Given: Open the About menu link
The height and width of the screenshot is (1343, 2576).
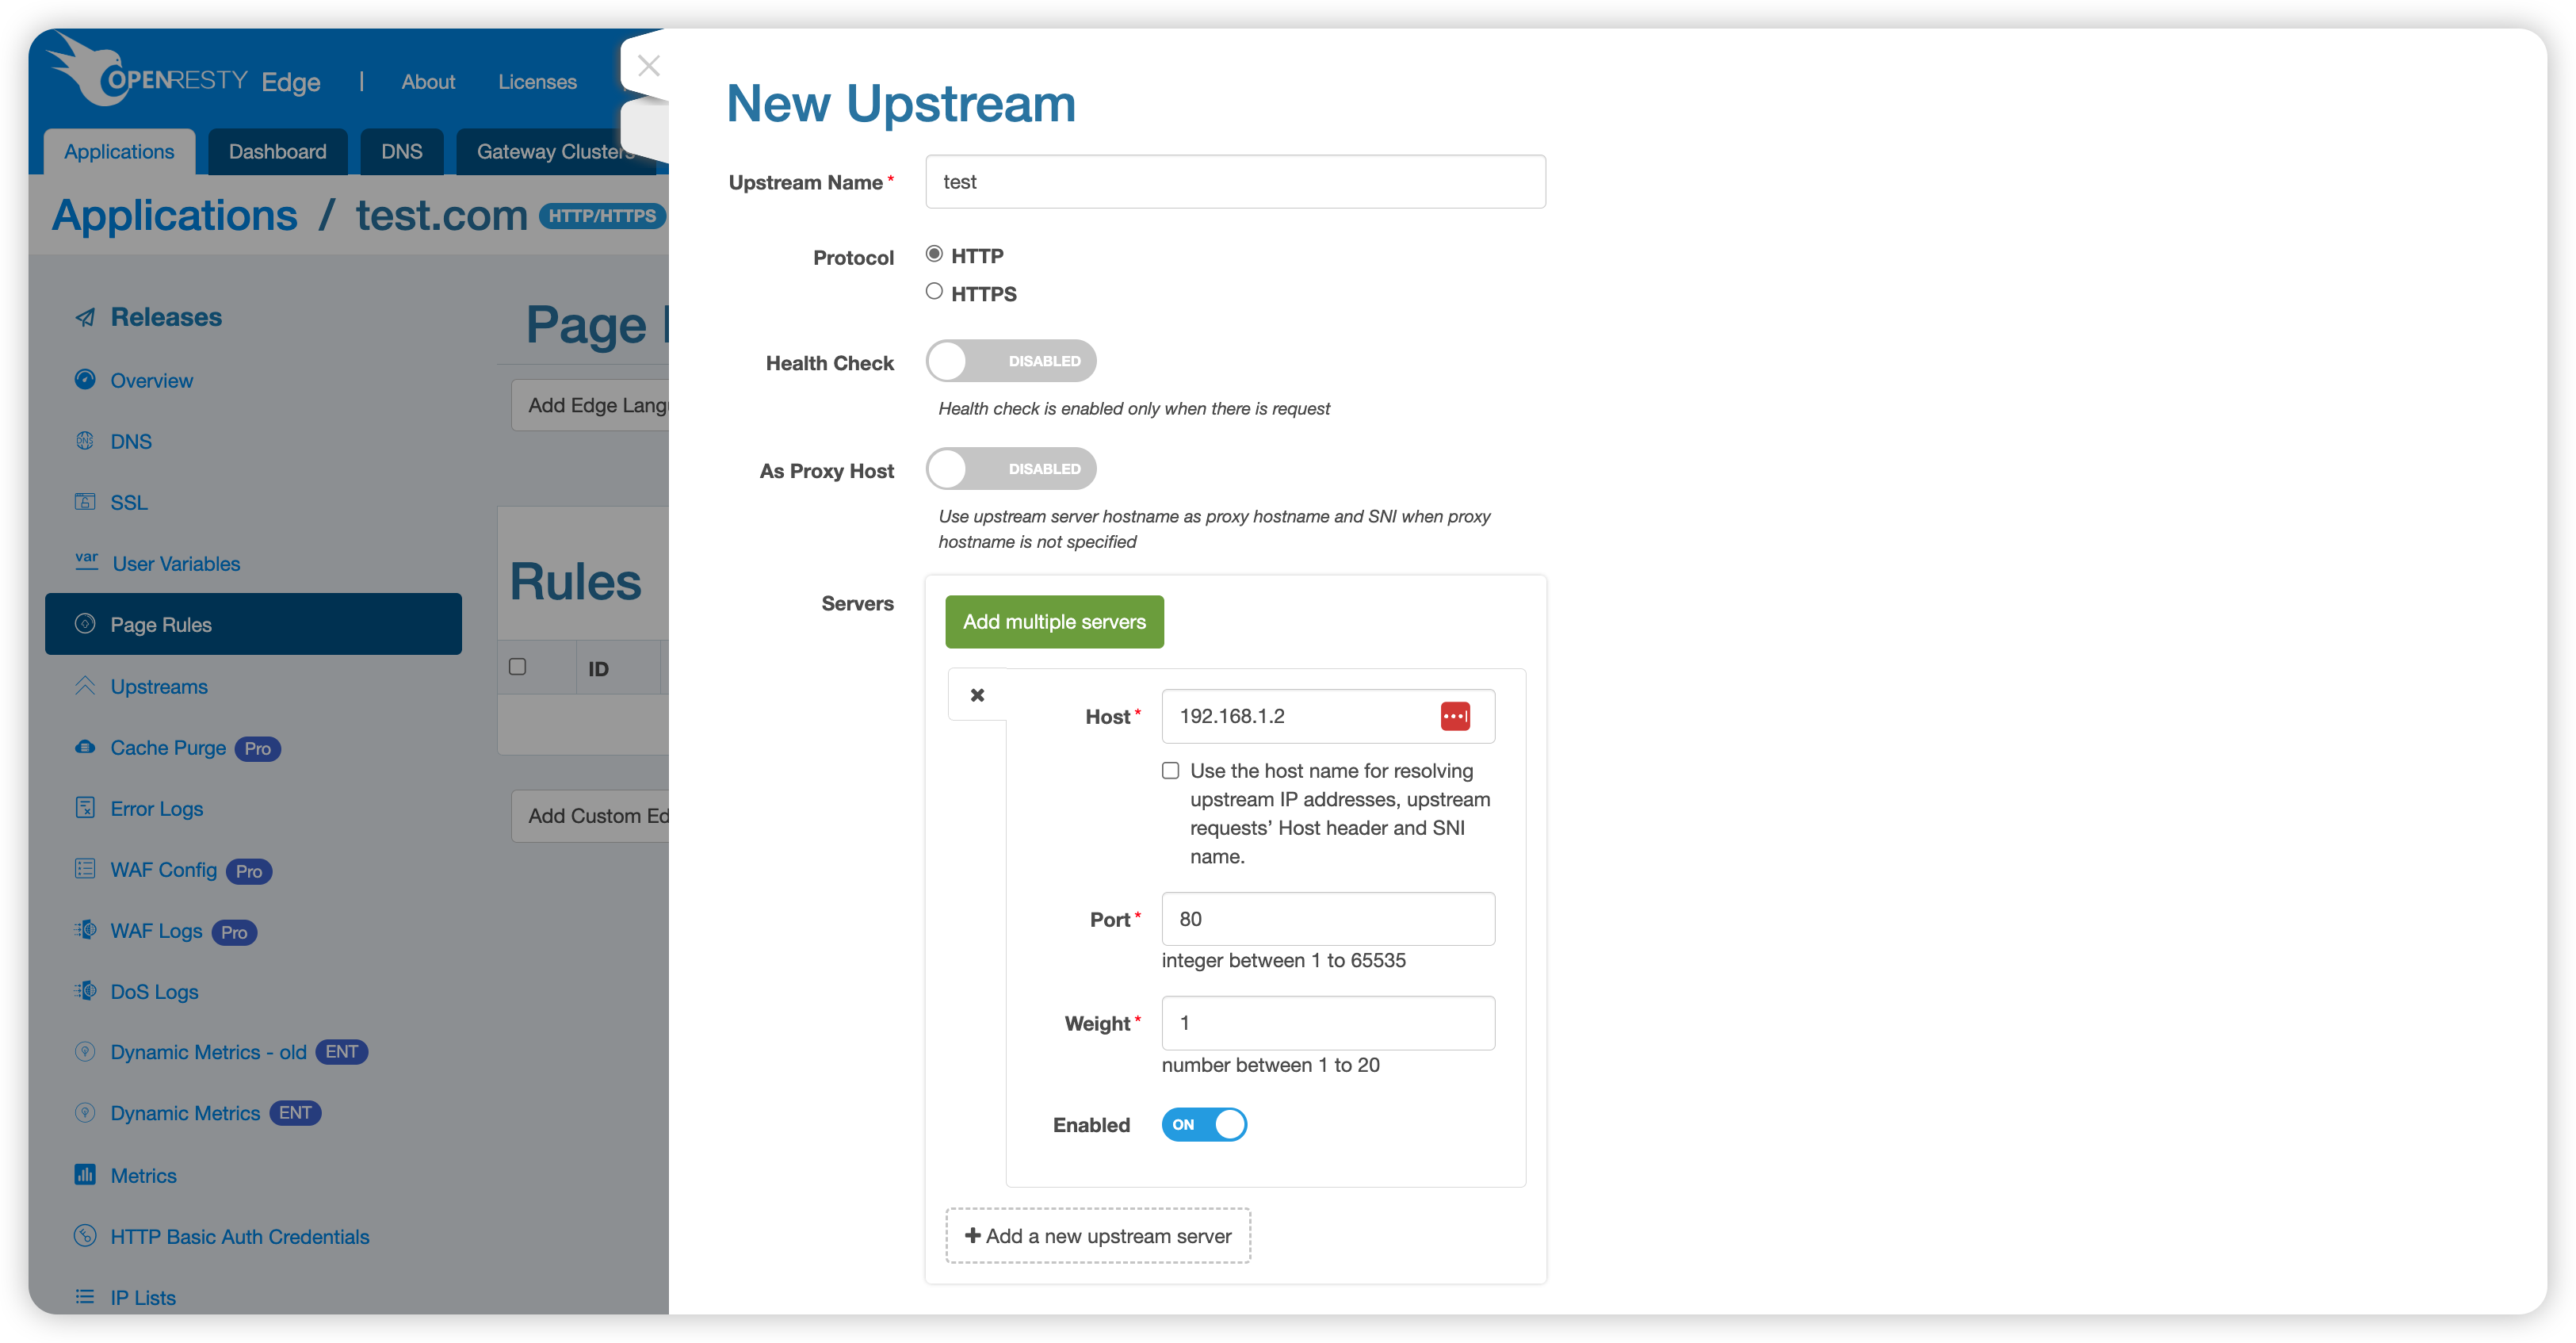Looking at the screenshot, I should coord(428,82).
